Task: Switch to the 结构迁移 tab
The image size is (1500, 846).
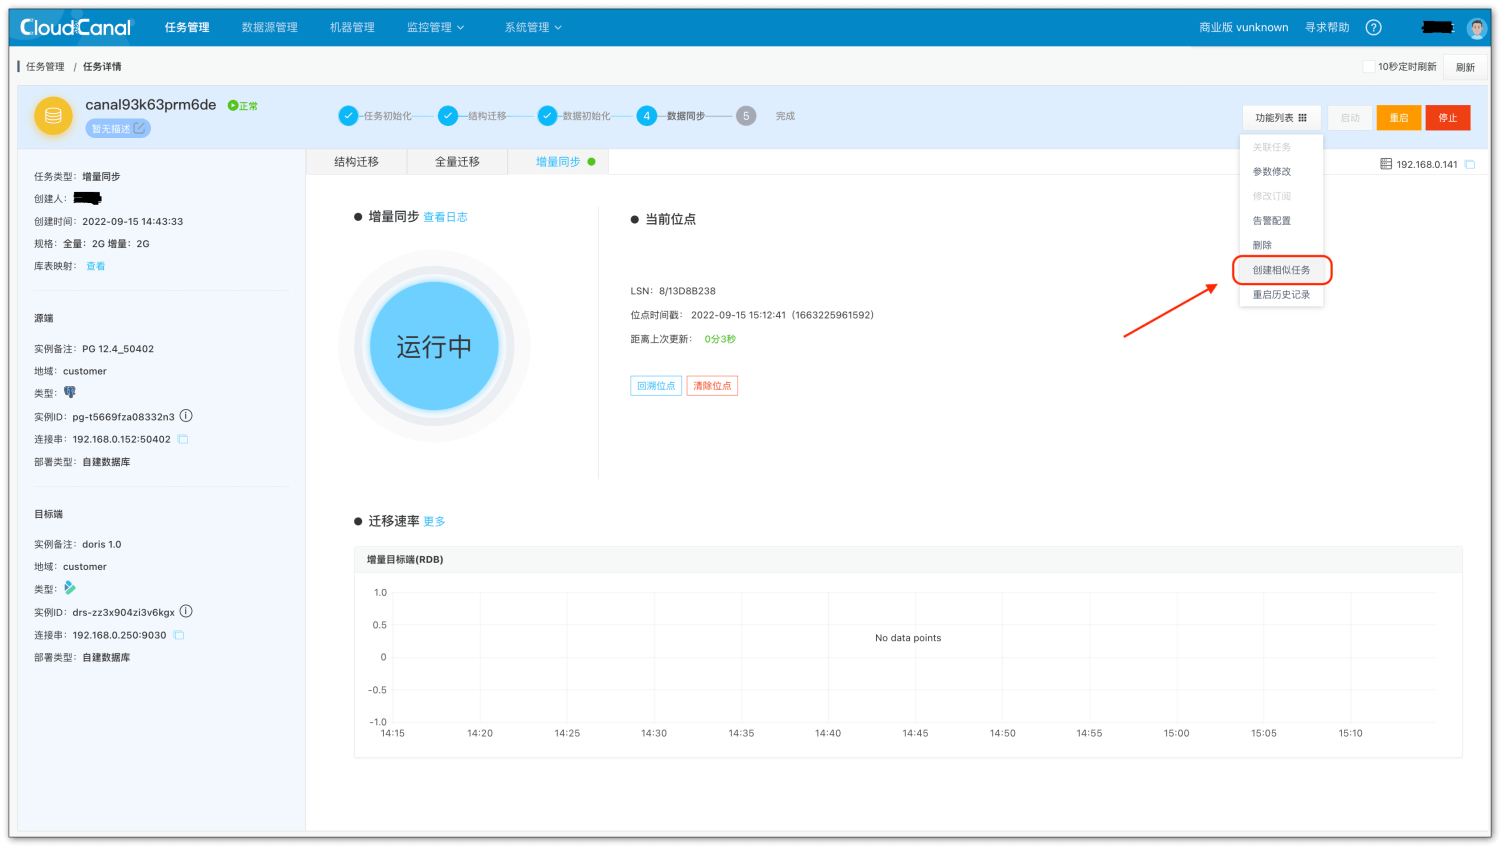Action: (356, 162)
